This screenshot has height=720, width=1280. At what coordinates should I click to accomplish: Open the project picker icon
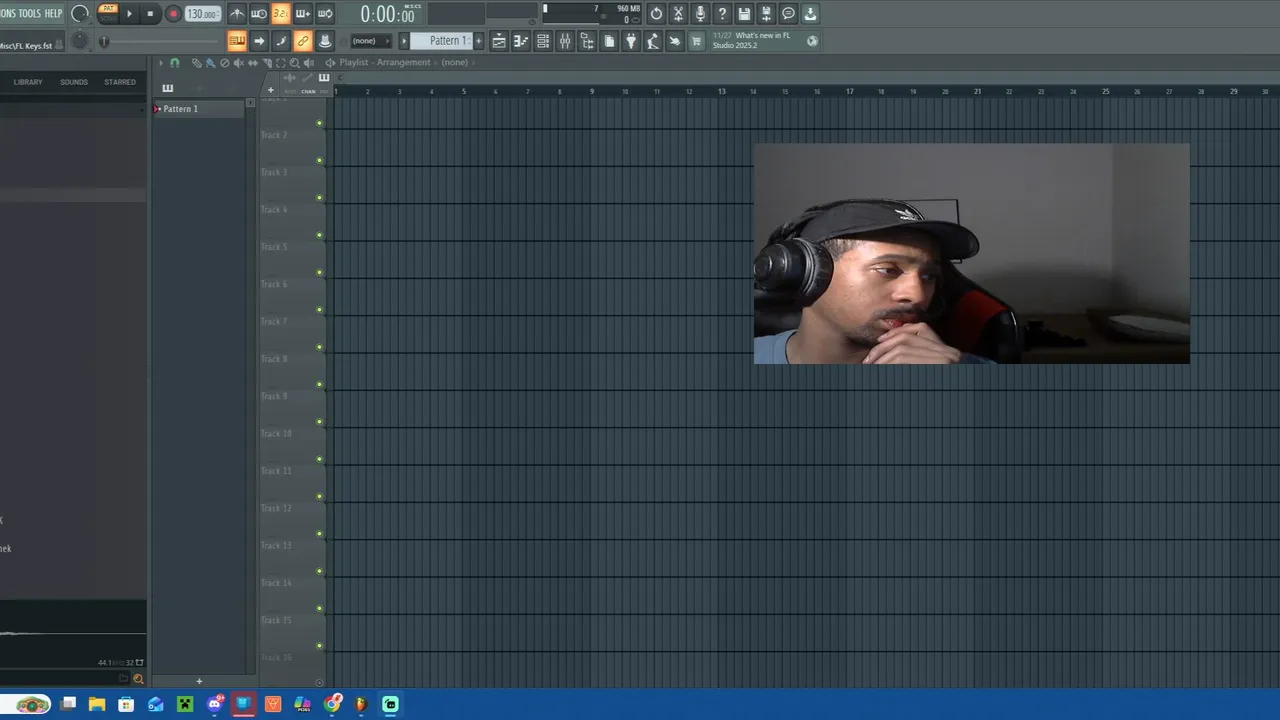(609, 41)
